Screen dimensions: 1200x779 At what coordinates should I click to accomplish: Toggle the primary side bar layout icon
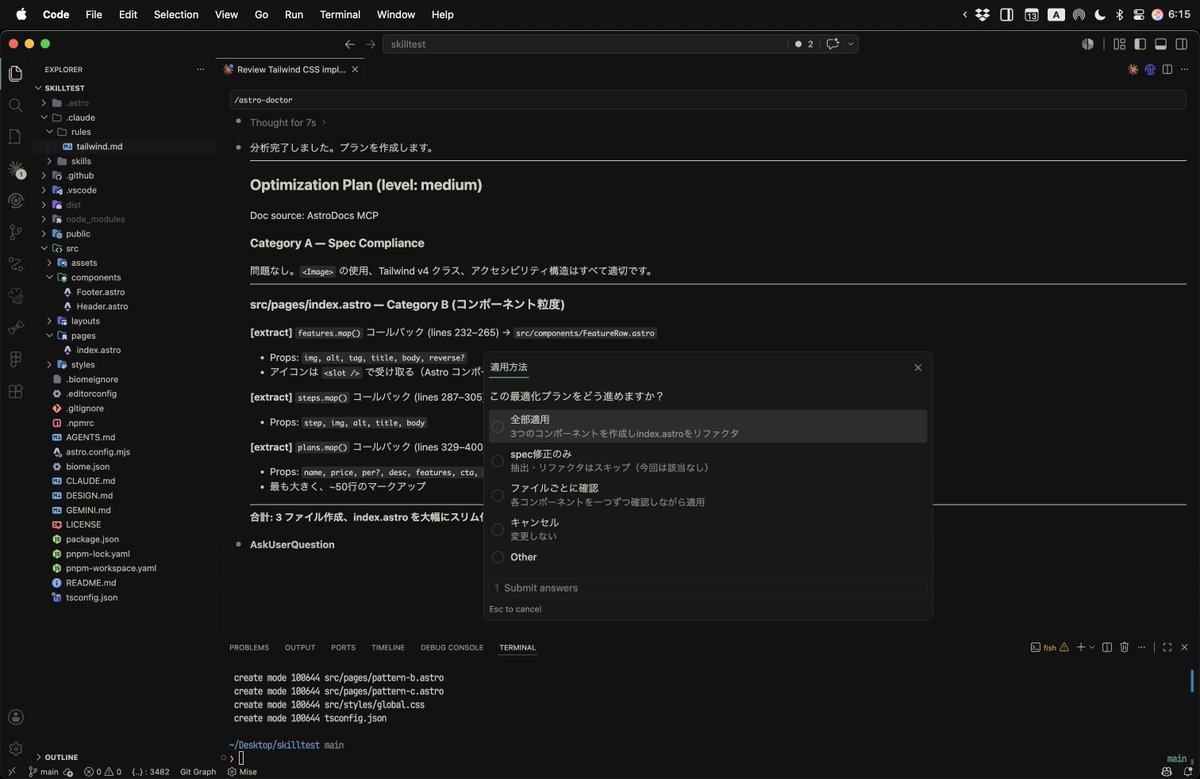coord(1140,44)
